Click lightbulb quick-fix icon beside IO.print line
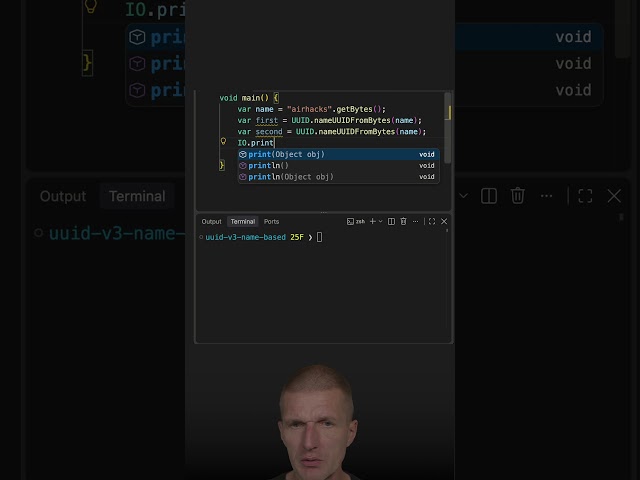 (x=223, y=141)
